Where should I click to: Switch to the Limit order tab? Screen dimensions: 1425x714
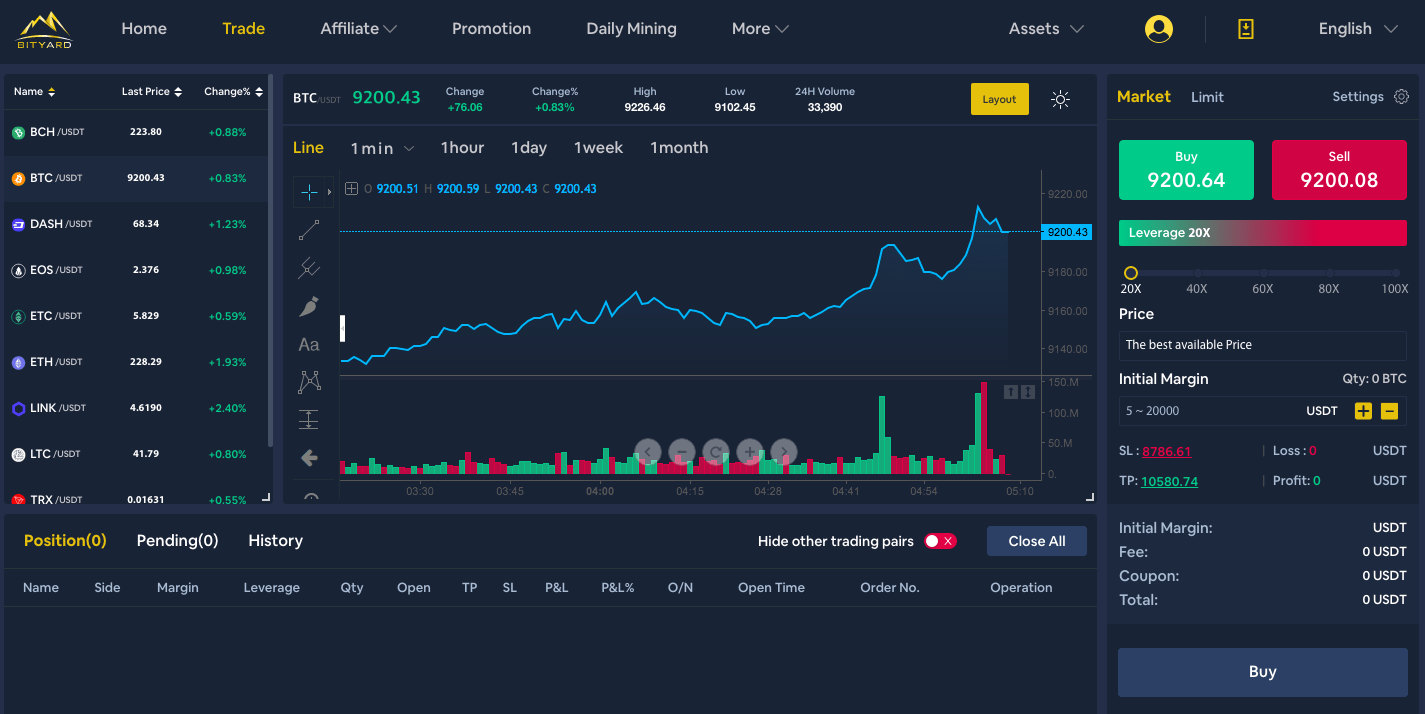(1207, 97)
